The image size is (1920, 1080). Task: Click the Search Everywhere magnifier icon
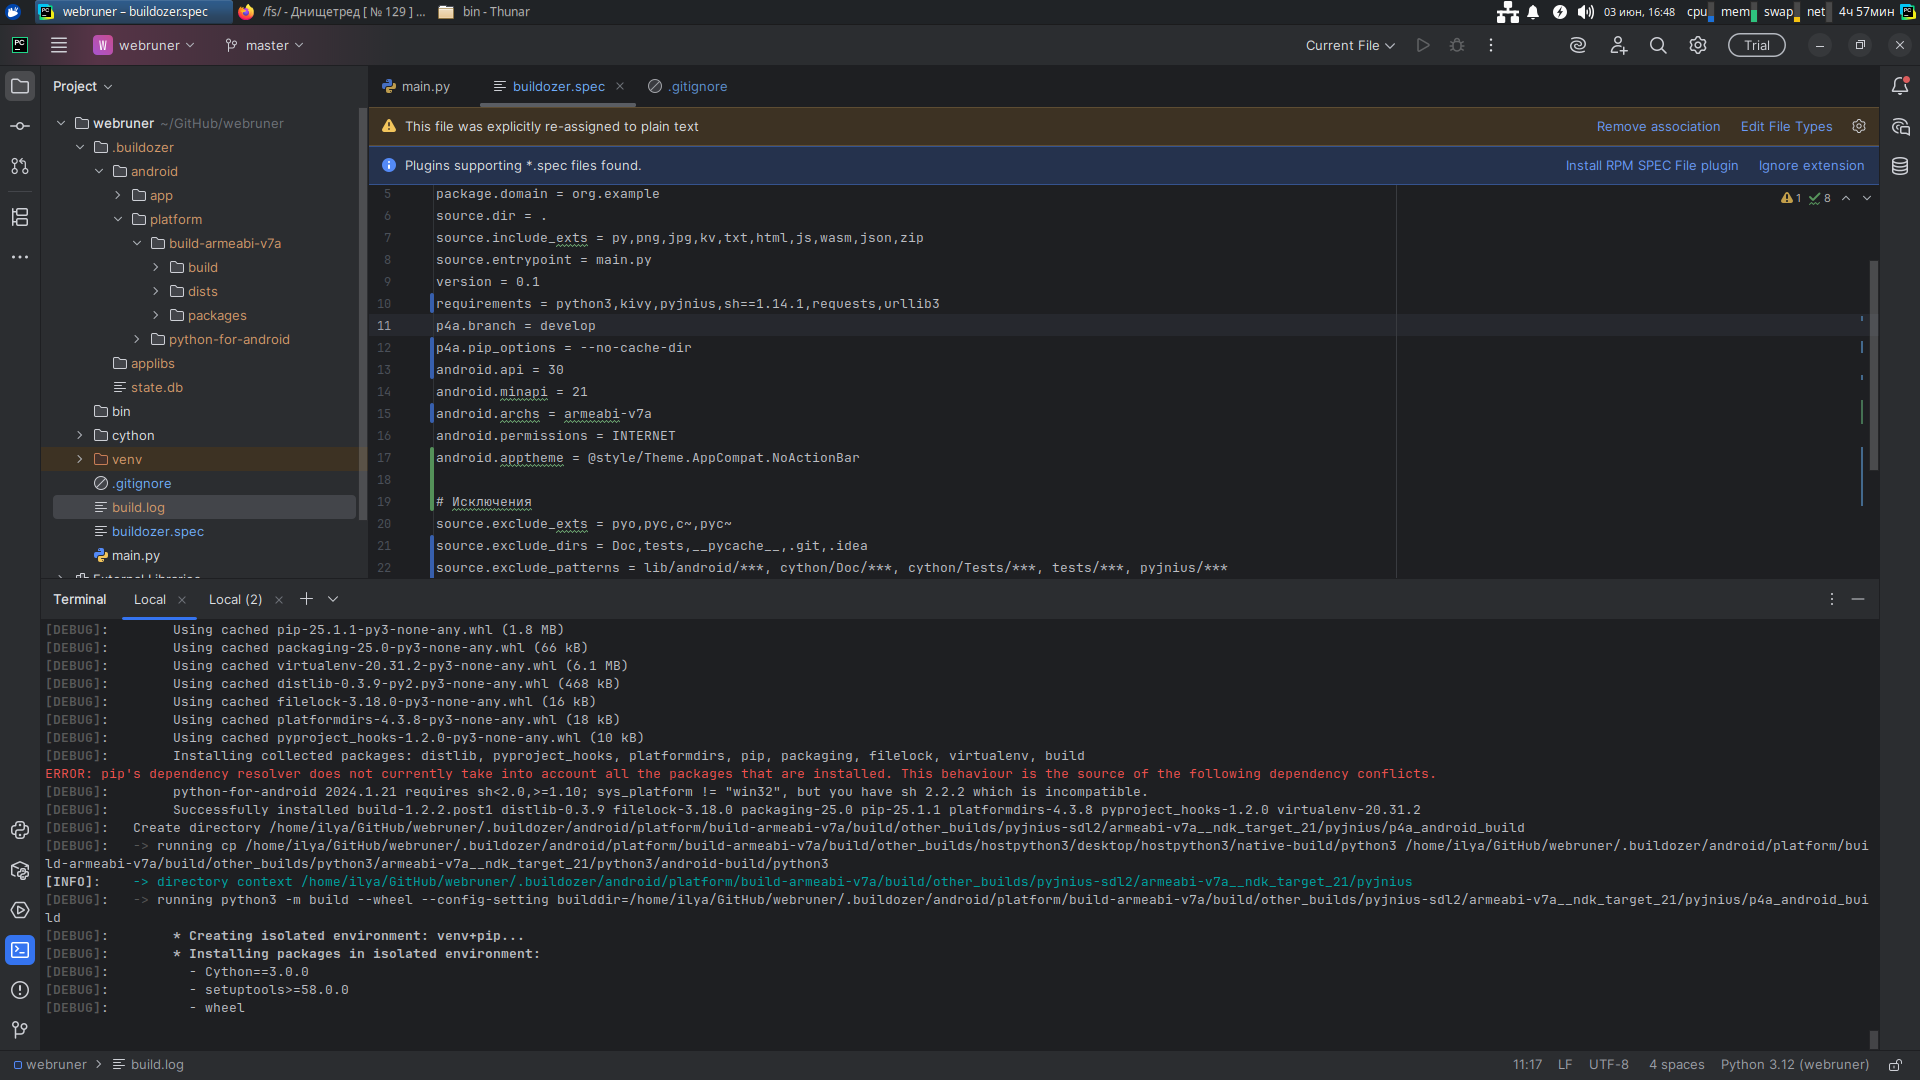tap(1657, 45)
